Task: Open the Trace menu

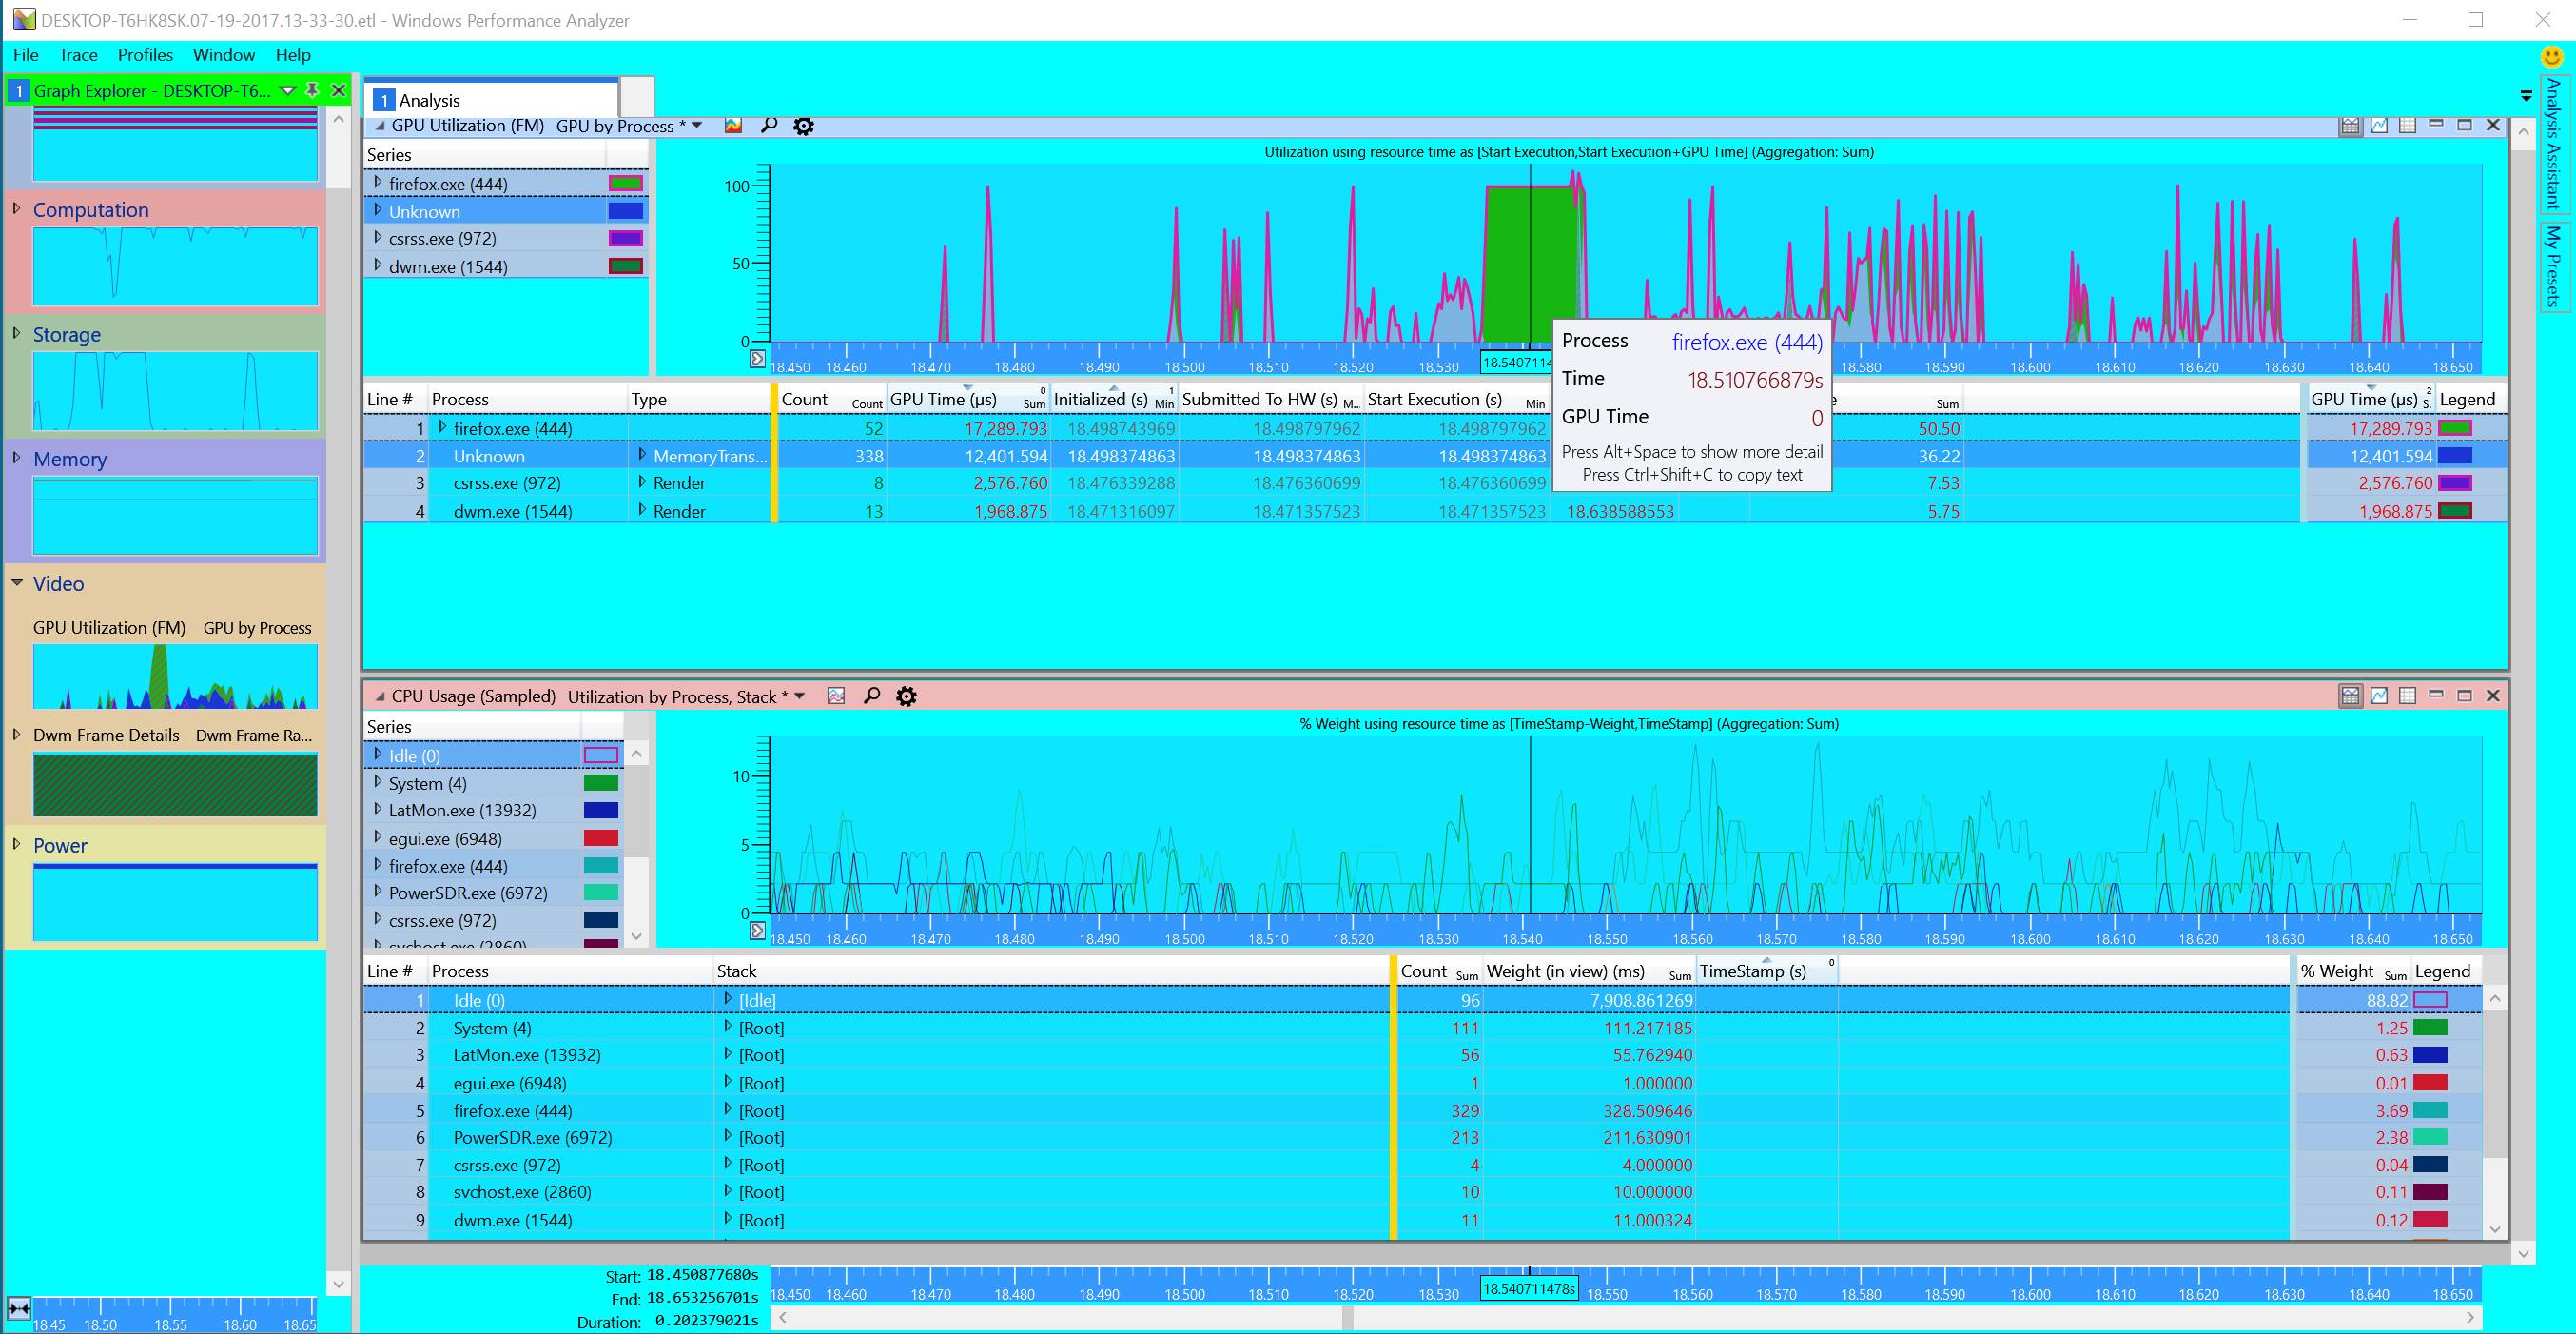Action: [x=78, y=55]
